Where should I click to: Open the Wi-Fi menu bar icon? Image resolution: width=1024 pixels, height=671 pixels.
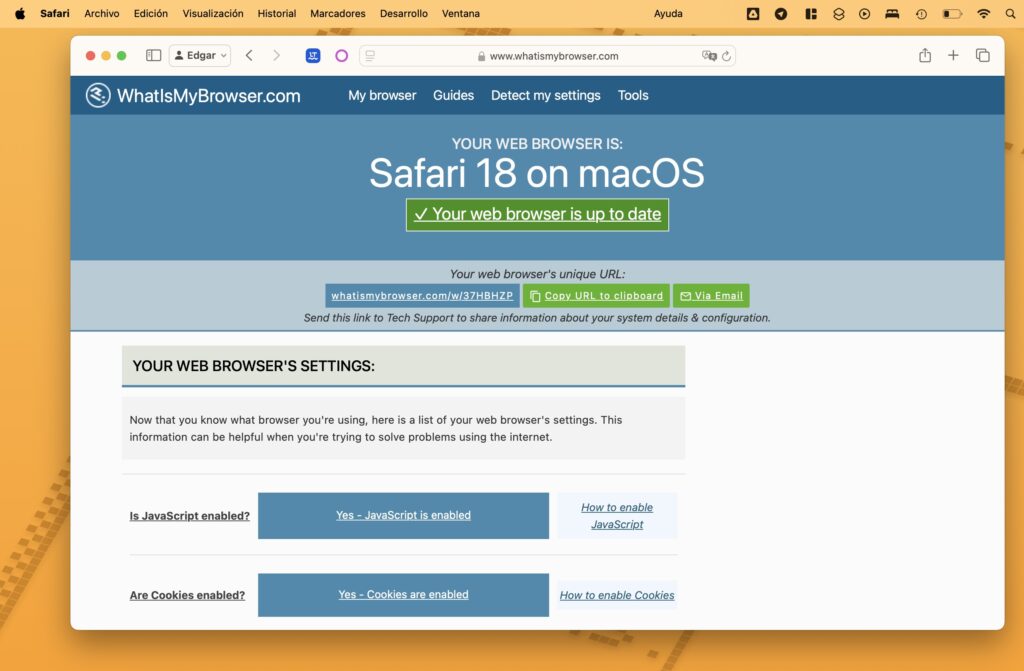click(x=984, y=14)
